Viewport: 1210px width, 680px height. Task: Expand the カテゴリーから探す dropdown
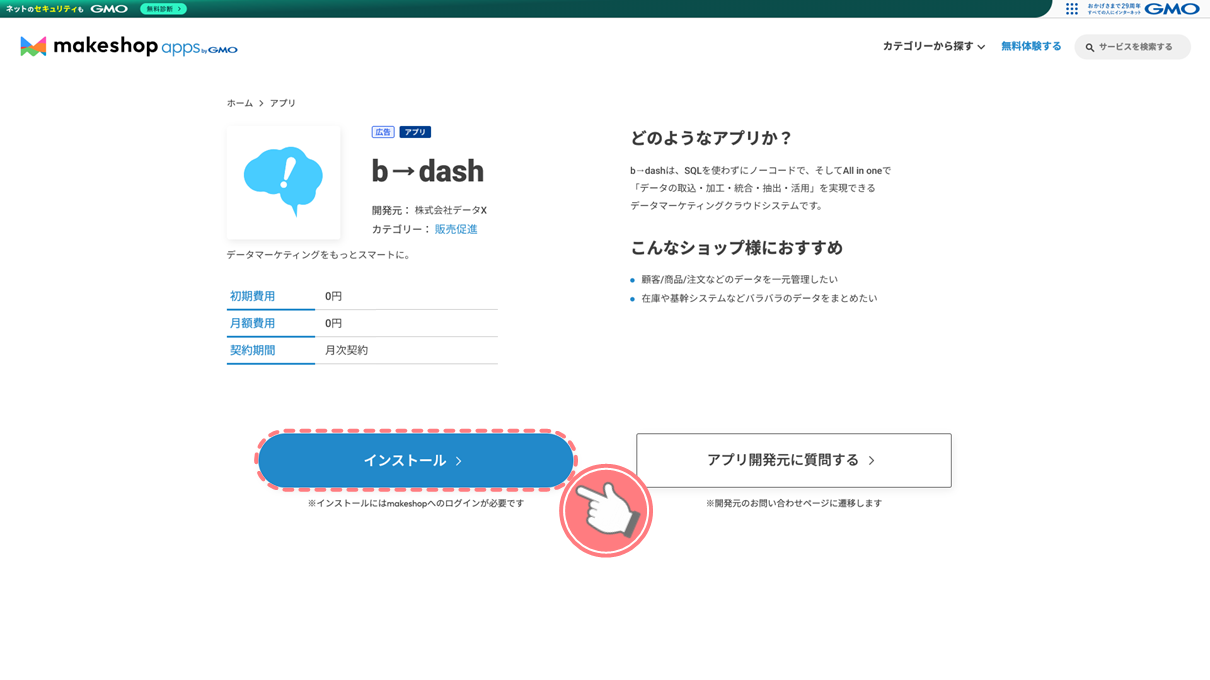927,46
